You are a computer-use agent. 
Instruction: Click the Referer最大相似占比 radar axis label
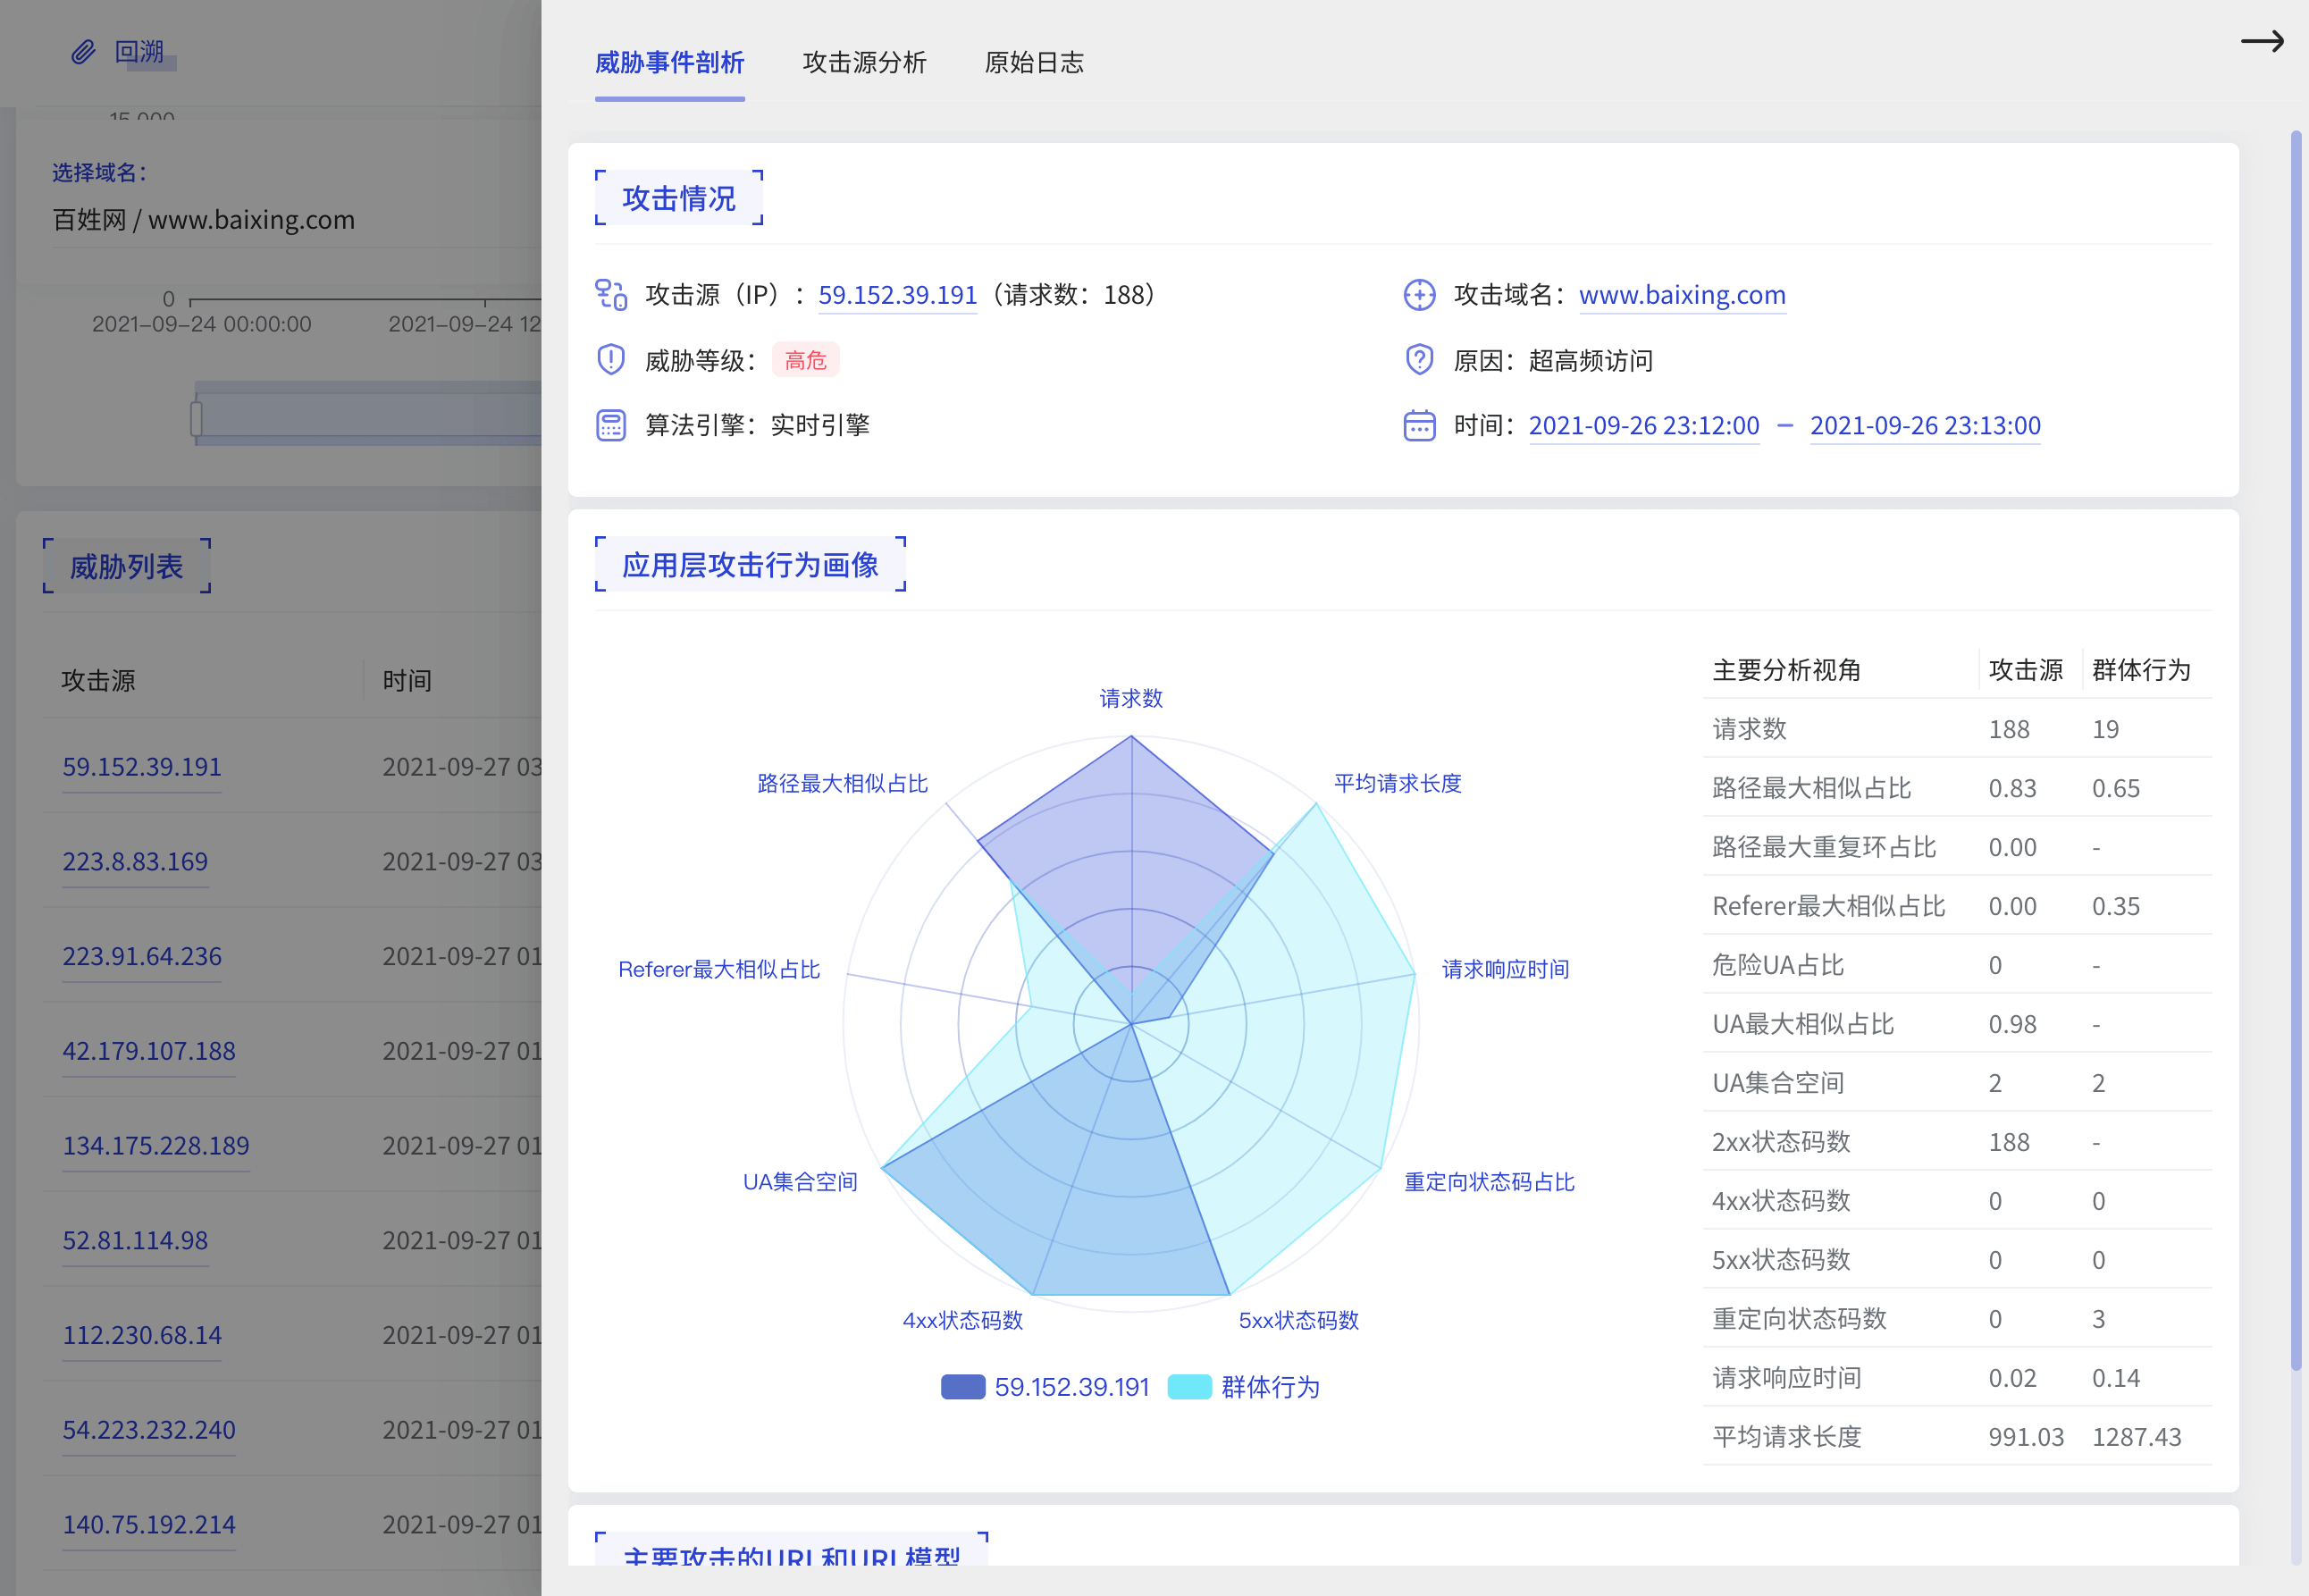pos(719,970)
